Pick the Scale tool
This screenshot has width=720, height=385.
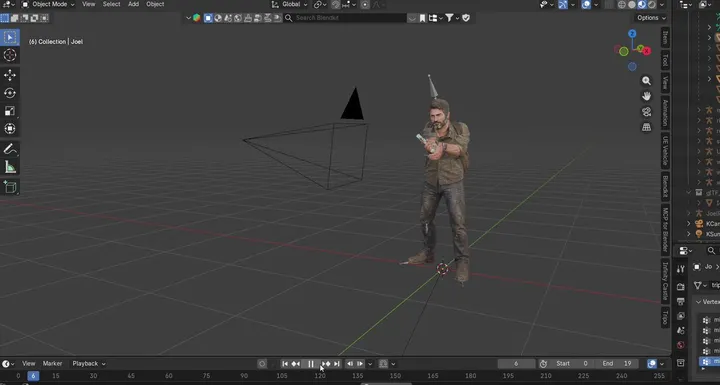(x=10, y=111)
